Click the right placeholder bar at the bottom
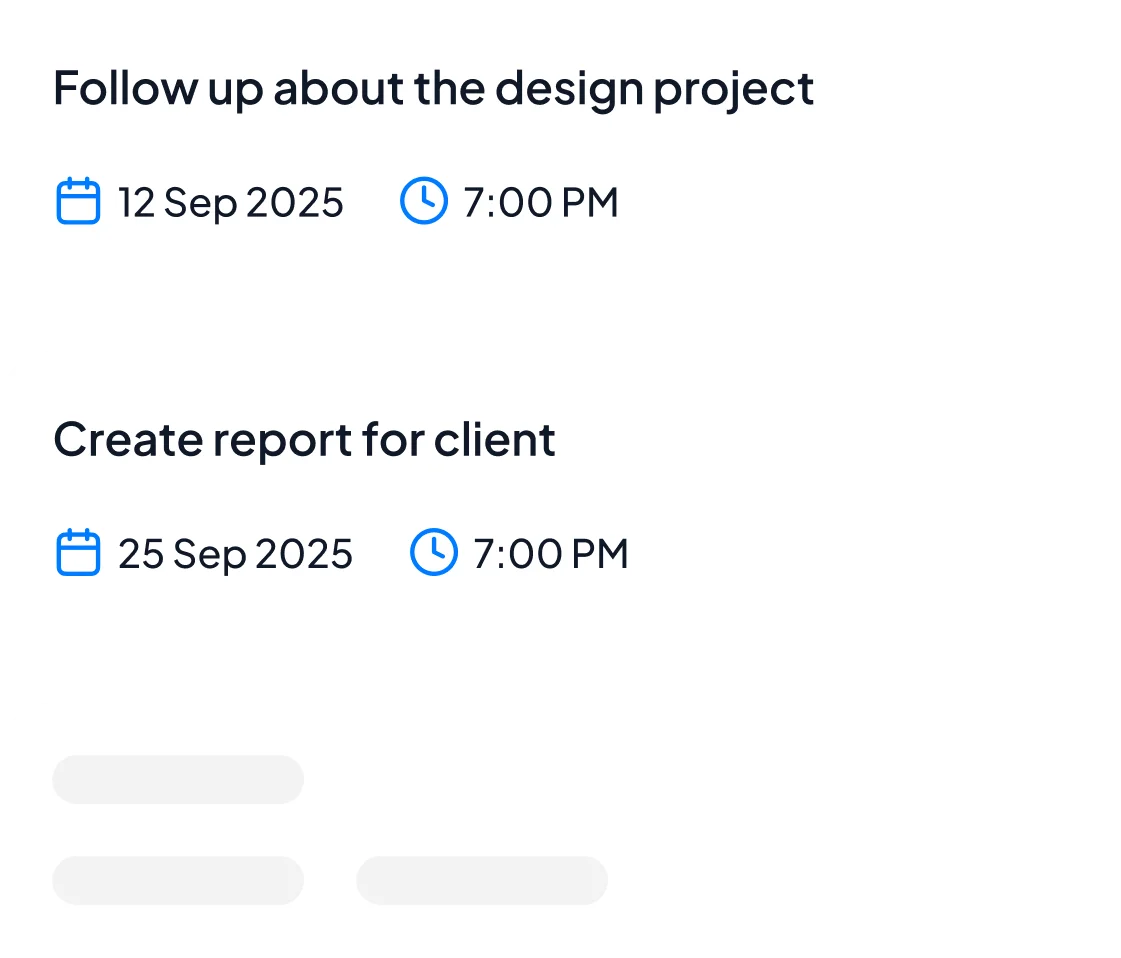1121x958 pixels. [x=482, y=881]
